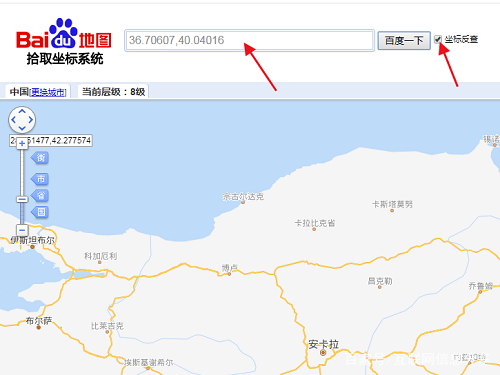
Task: Jump to province level 省 tag
Action: [40, 195]
